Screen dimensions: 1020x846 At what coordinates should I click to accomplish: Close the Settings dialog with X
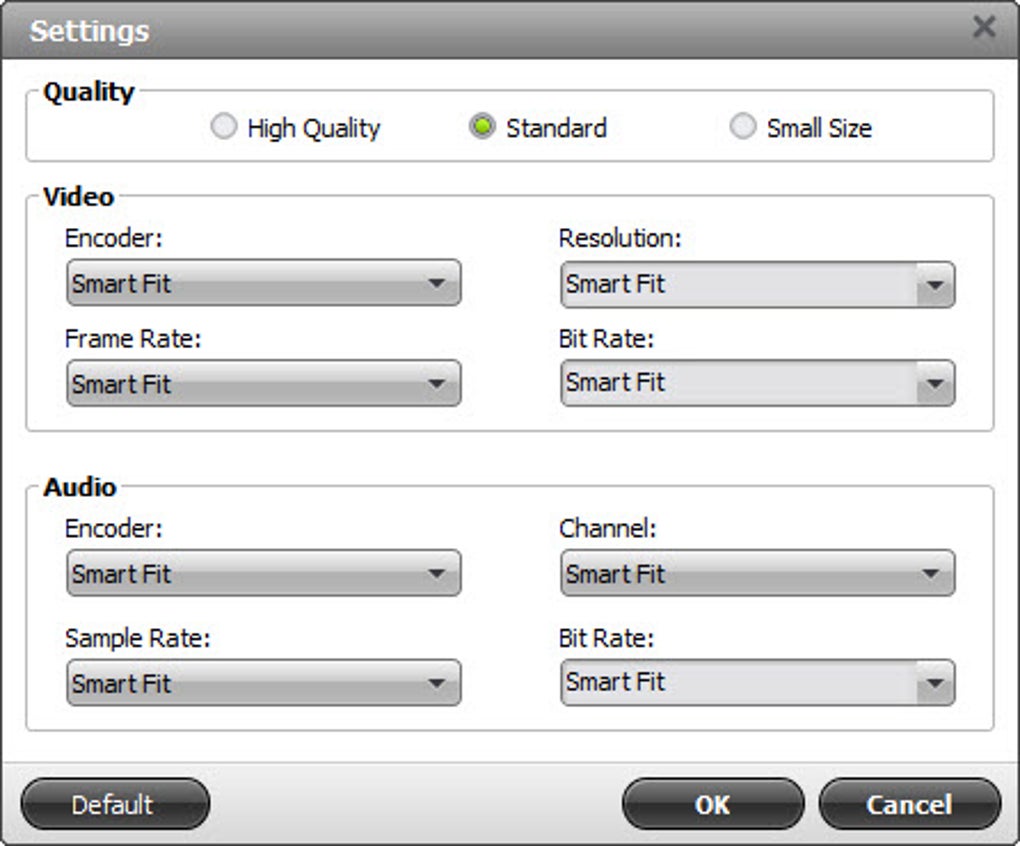tap(984, 27)
